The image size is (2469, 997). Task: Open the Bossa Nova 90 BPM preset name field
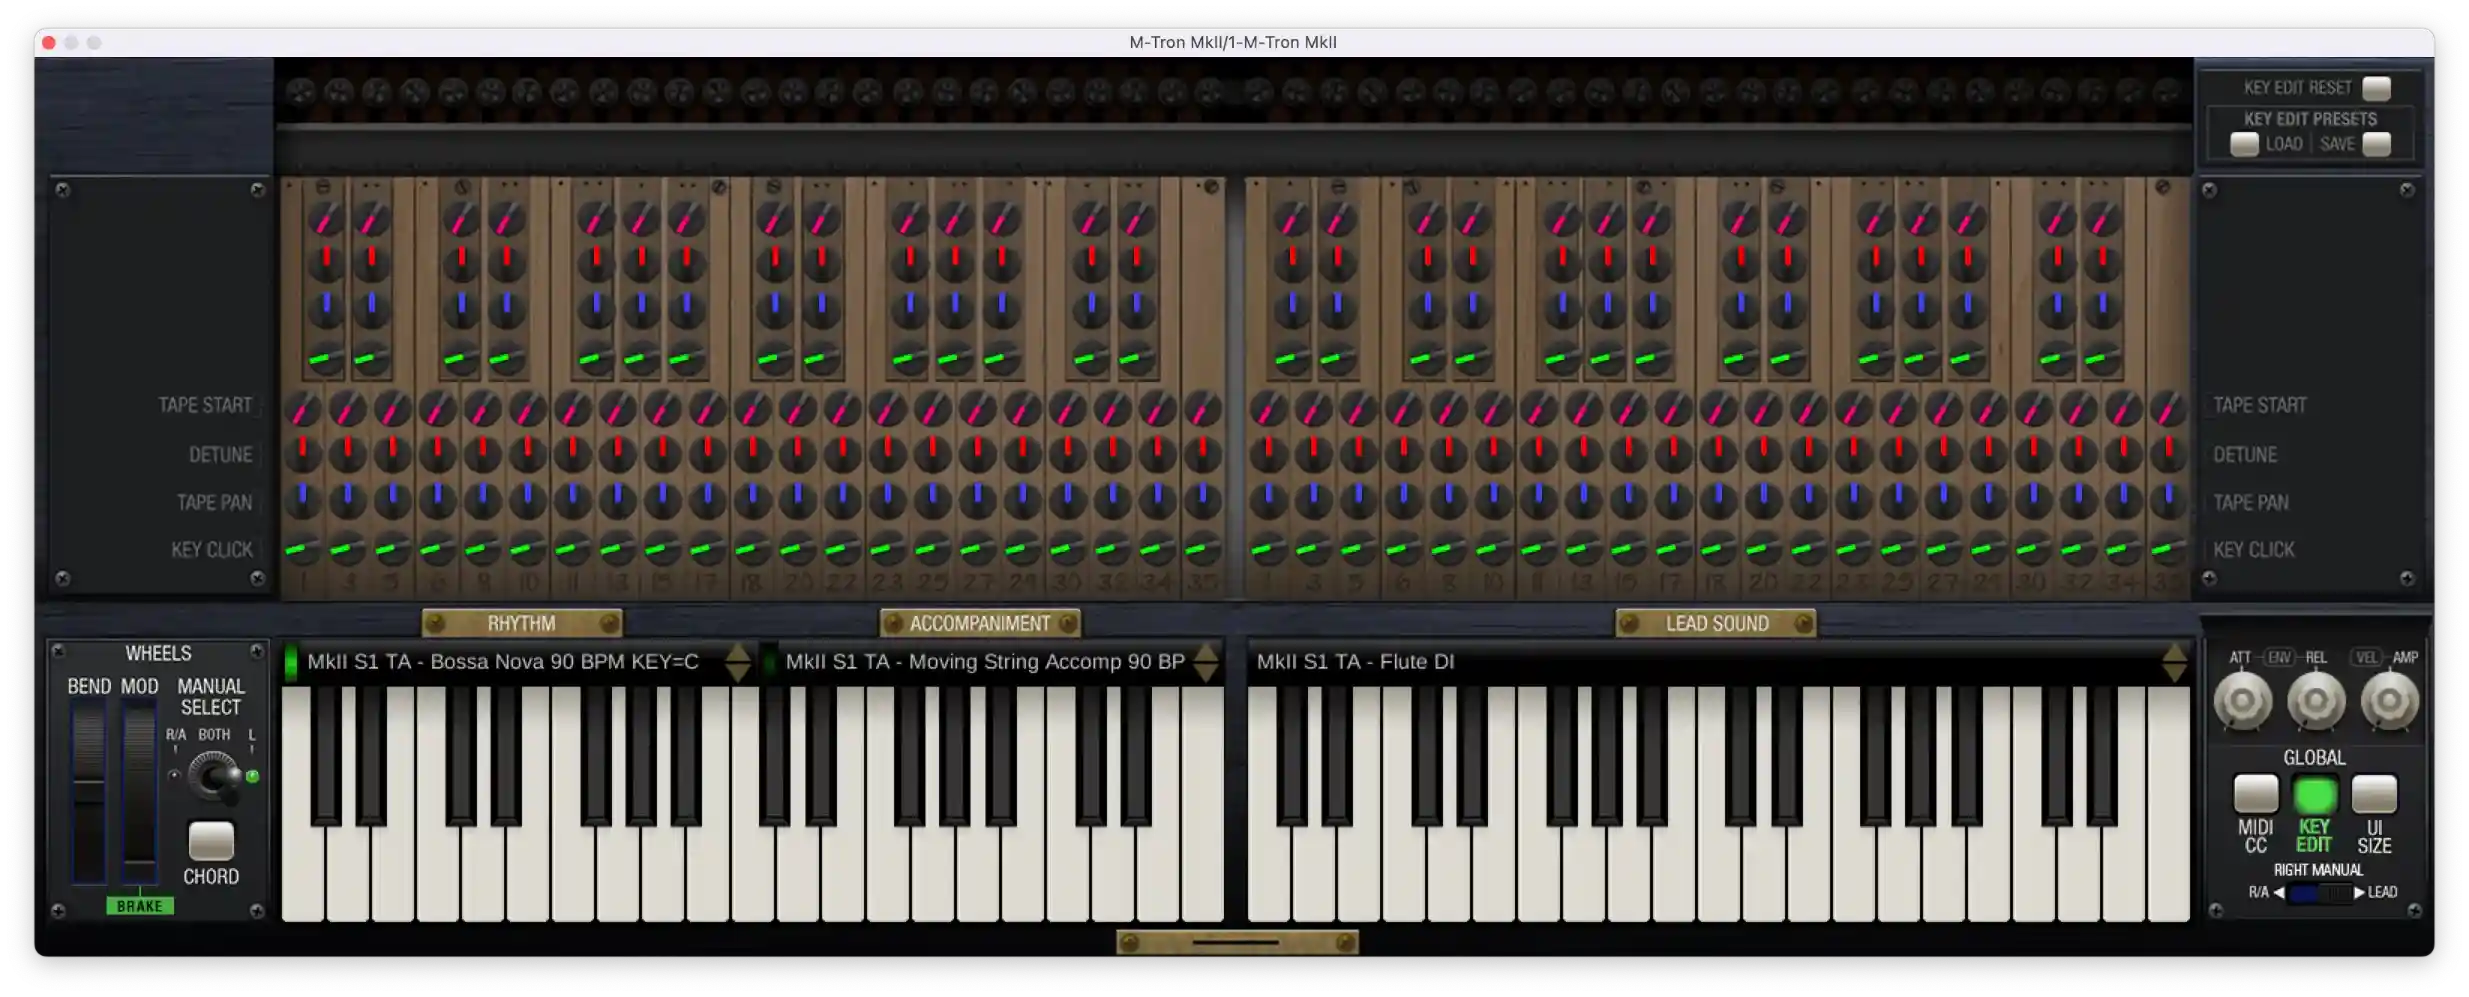[512, 662]
